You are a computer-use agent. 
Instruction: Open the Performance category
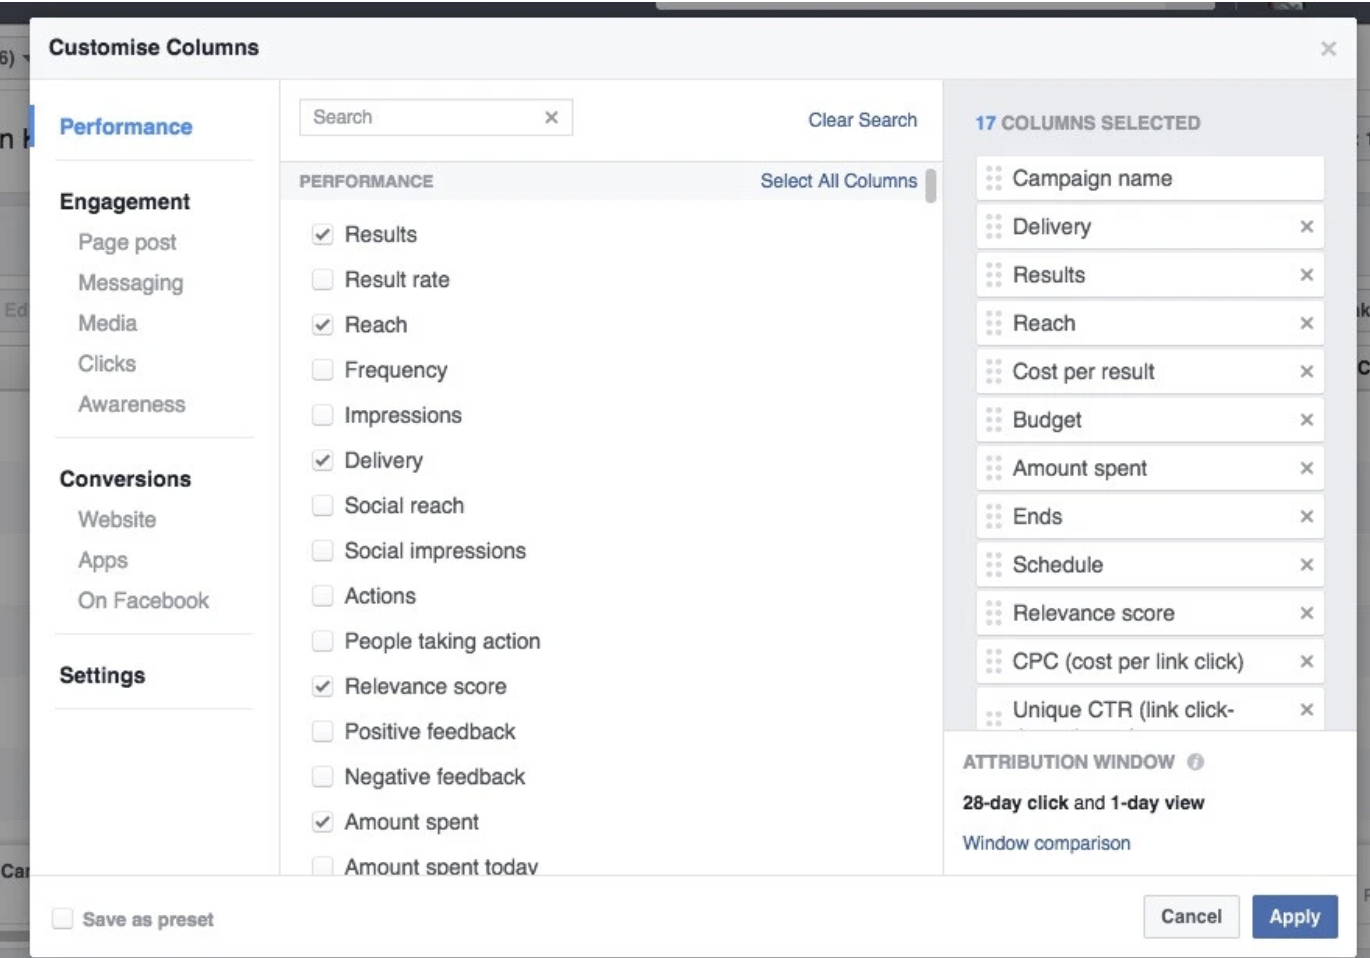(x=126, y=127)
